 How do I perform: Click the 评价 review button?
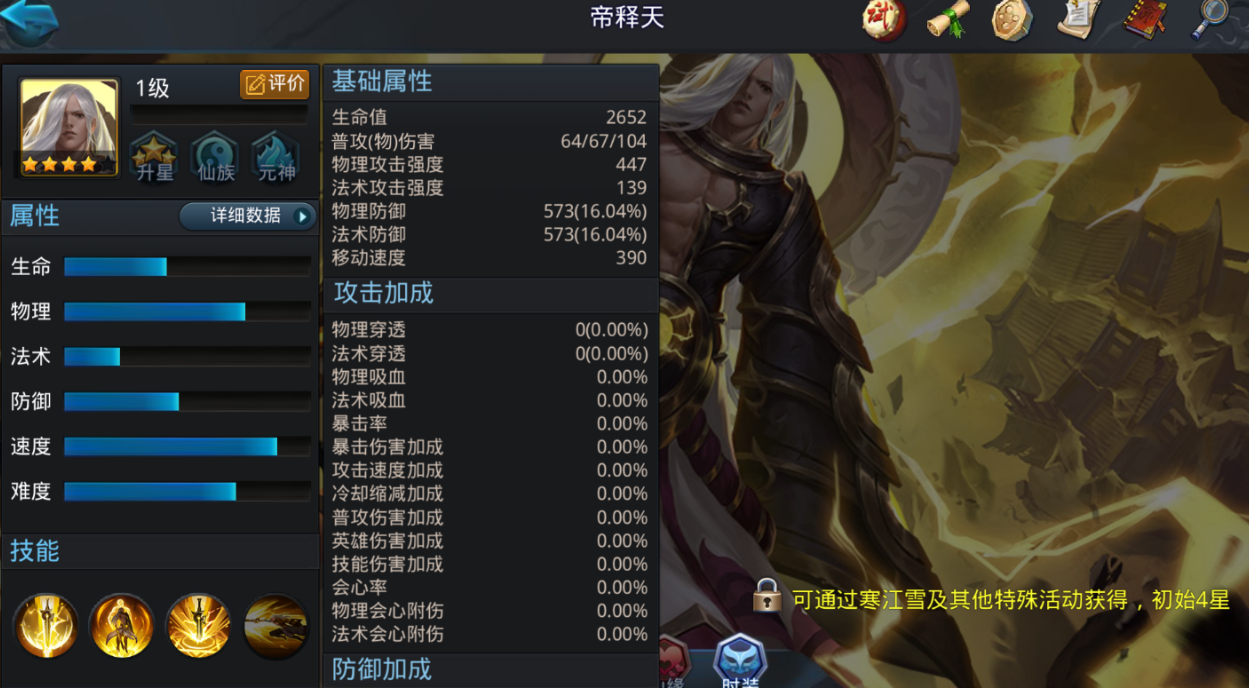click(x=274, y=84)
